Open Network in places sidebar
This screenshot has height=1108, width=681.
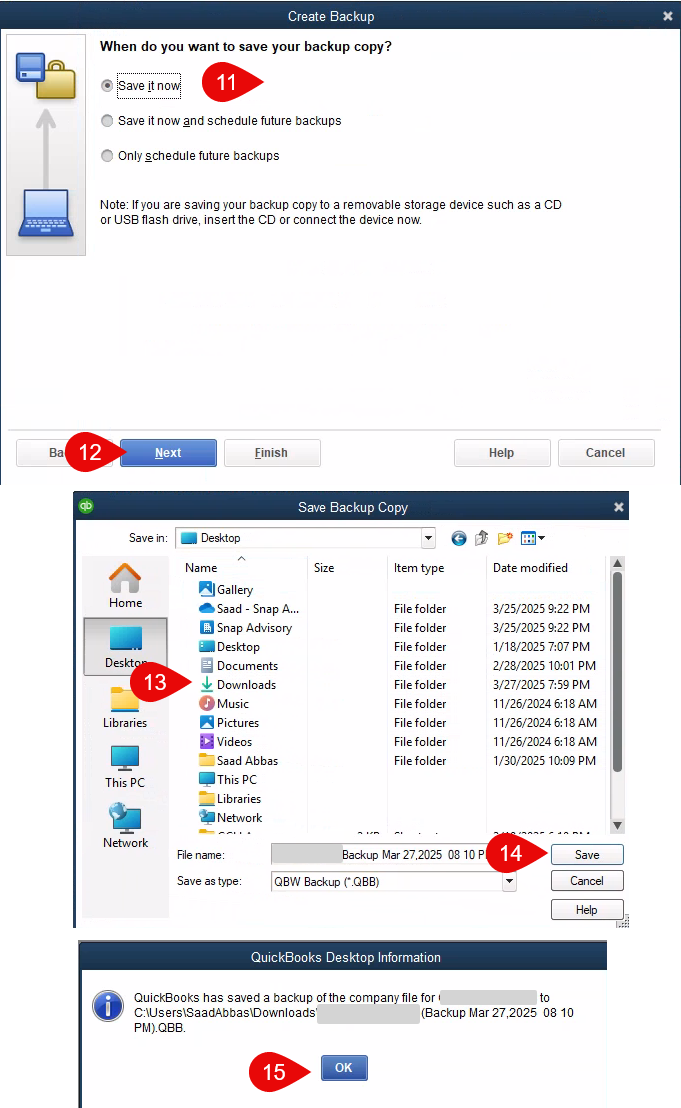point(125,826)
